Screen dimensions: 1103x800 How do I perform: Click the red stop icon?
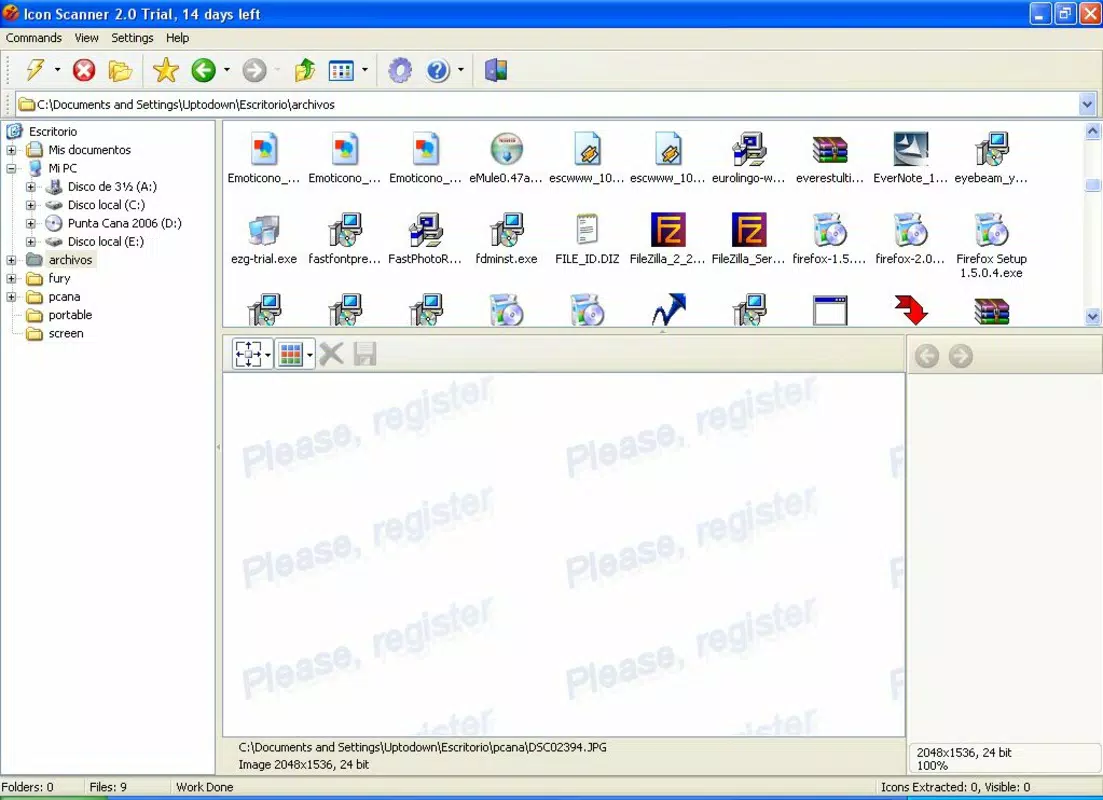click(84, 70)
